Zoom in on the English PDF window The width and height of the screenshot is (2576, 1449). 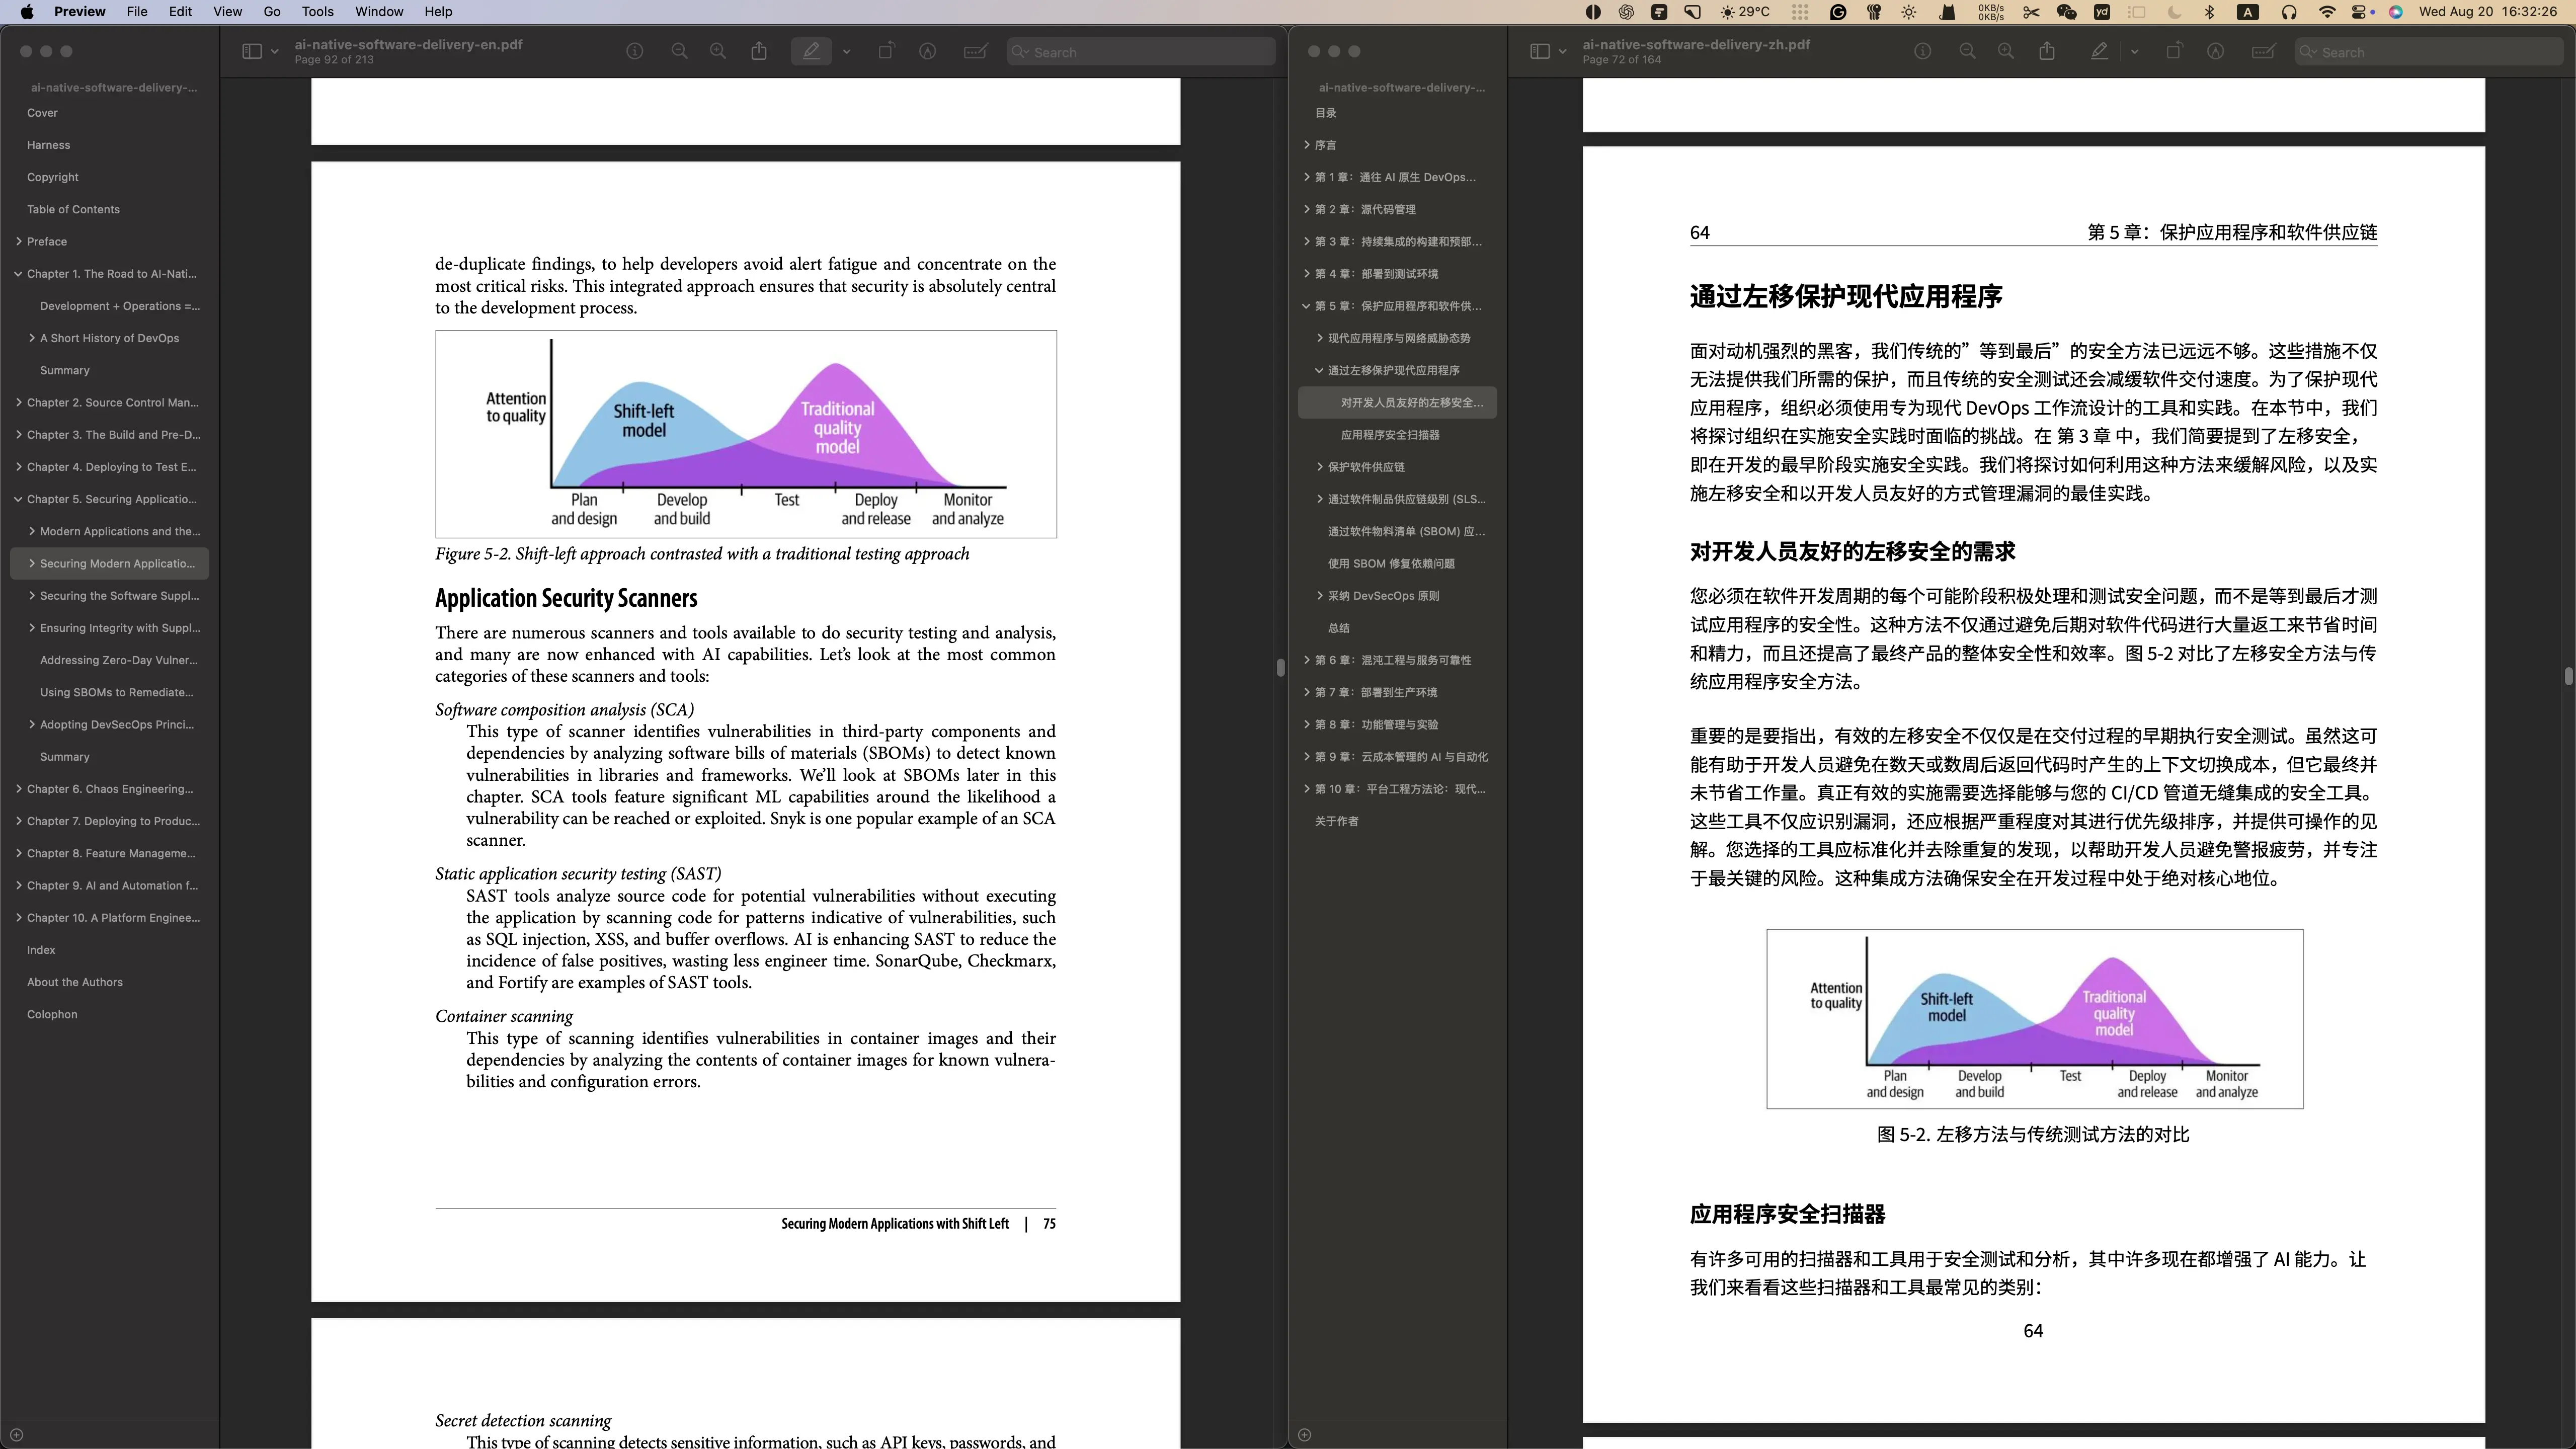pyautogui.click(x=718, y=51)
